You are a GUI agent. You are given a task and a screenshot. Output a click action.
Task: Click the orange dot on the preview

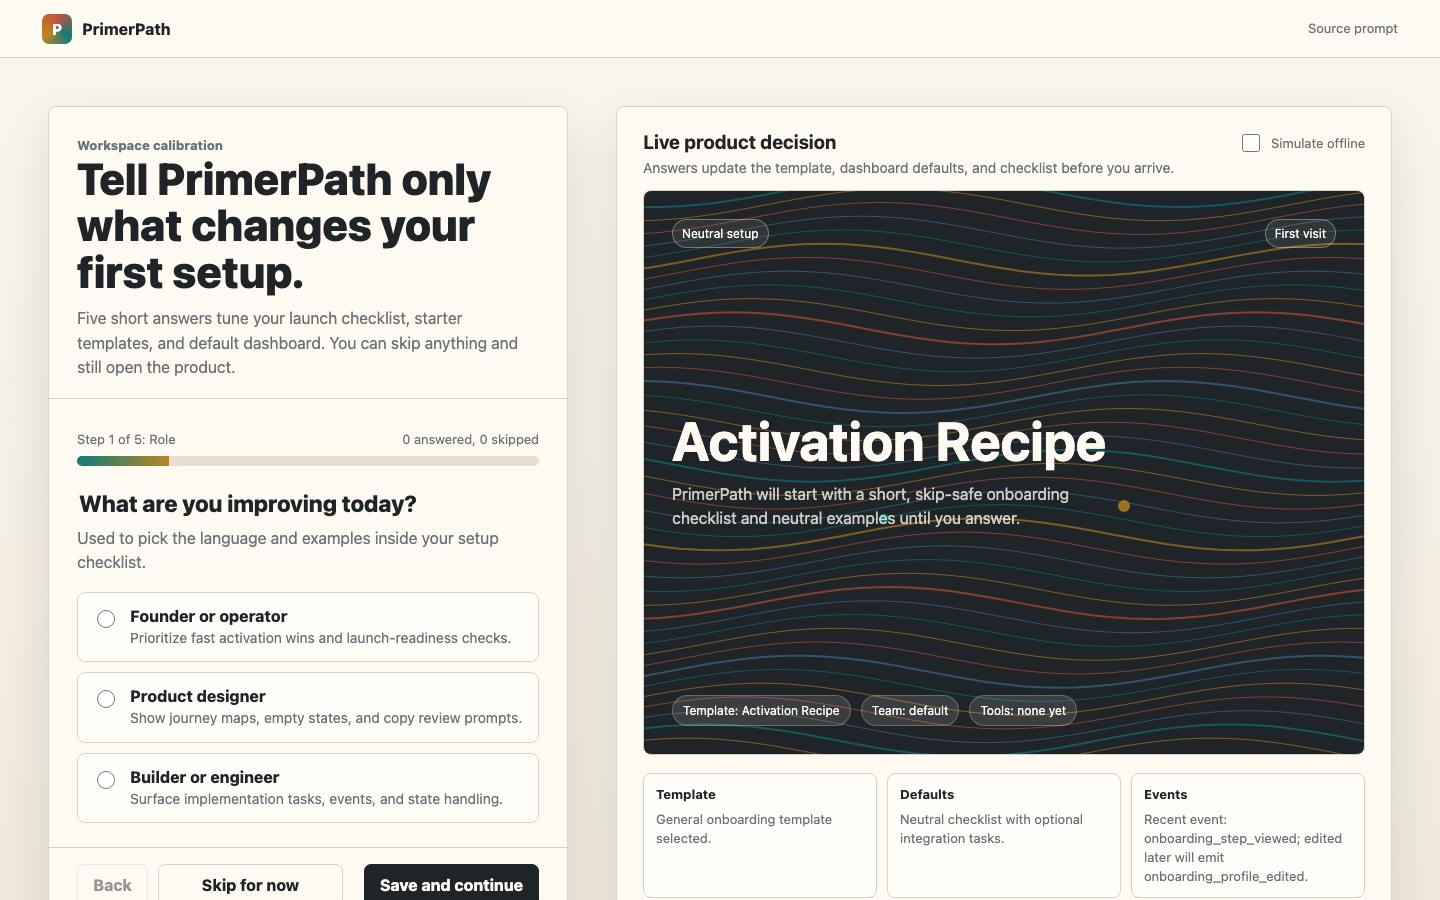pos(1124,506)
